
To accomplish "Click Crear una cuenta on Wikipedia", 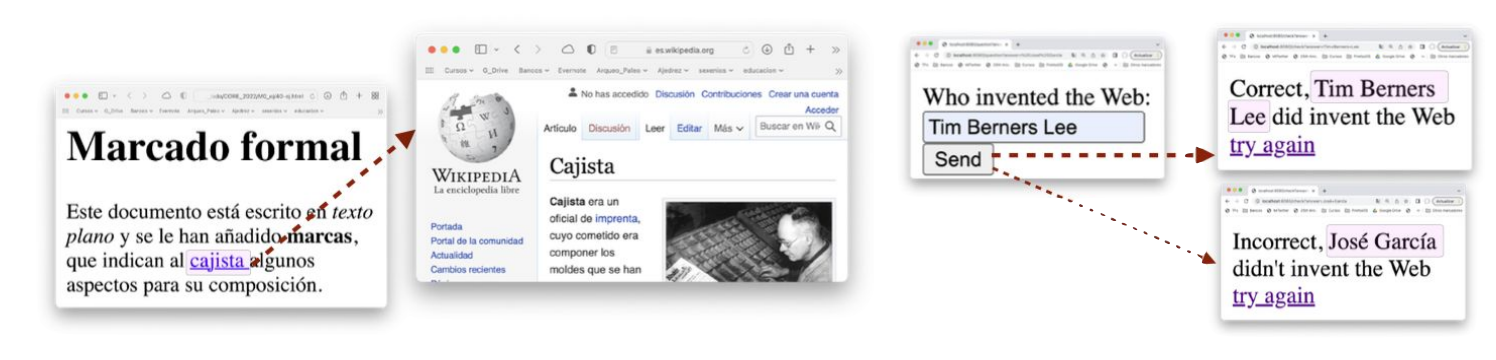I will point(803,94).
